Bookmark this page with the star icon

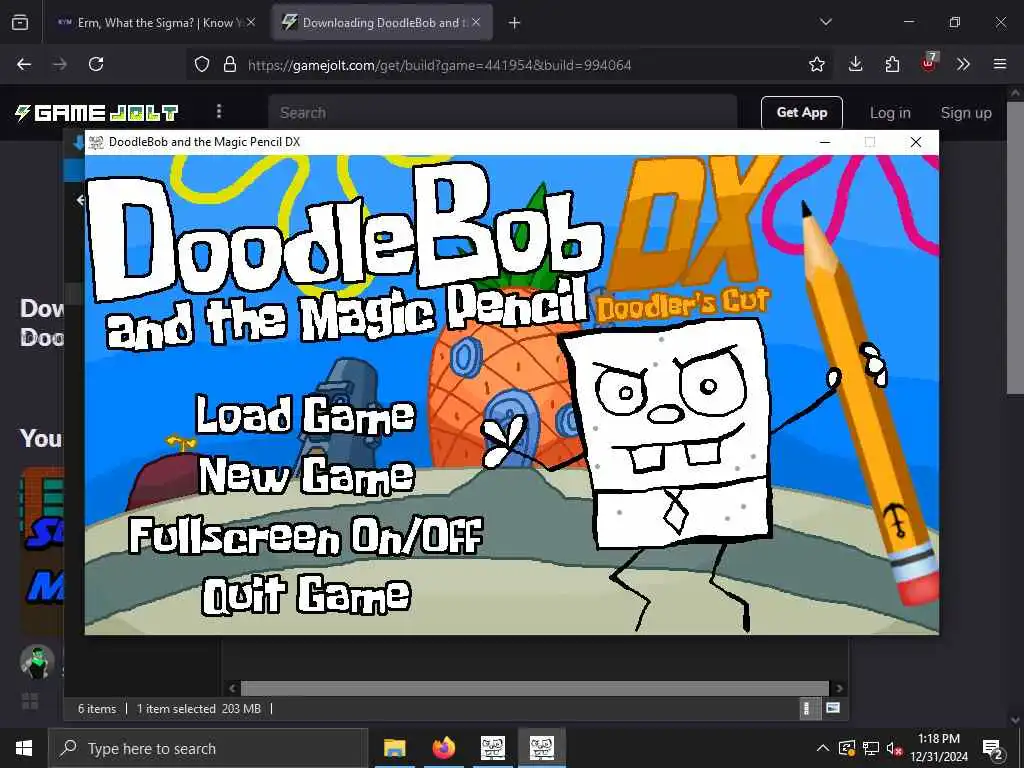(x=816, y=64)
